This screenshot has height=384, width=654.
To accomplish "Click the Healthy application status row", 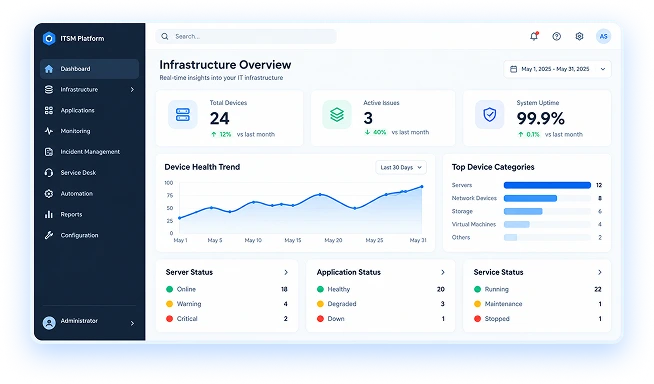I will (380, 289).
